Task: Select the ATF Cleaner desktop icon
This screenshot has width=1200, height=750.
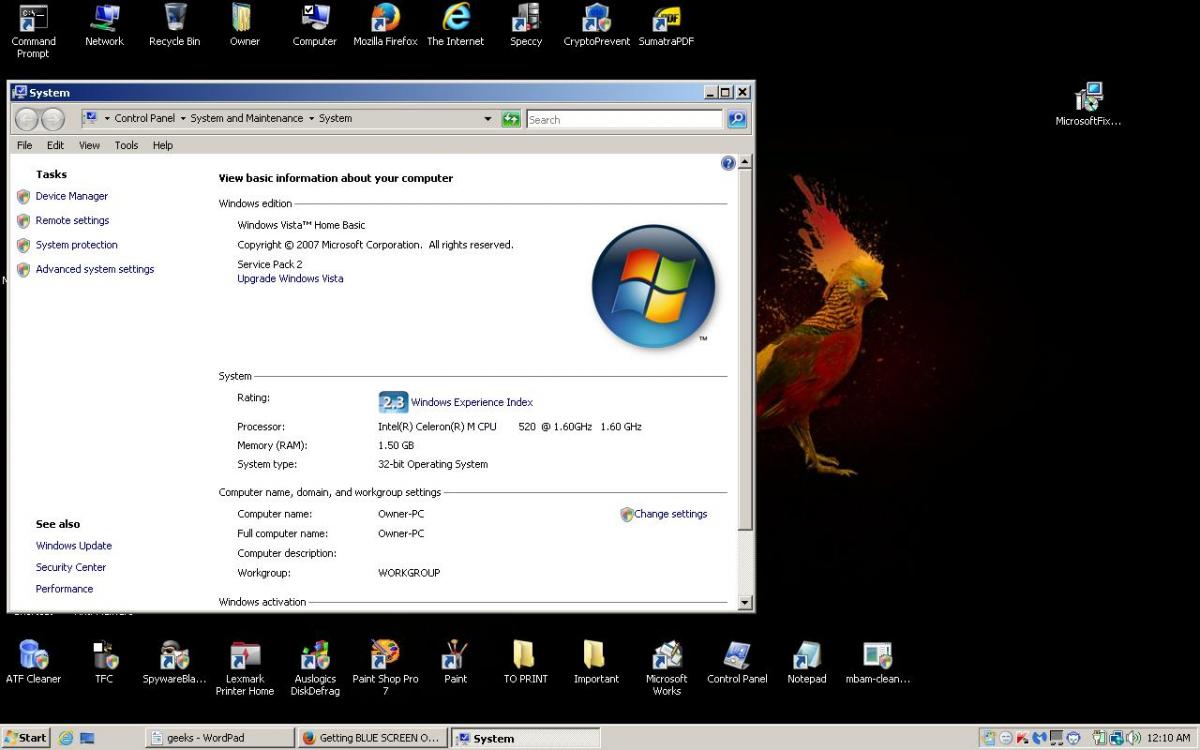Action: point(34,662)
